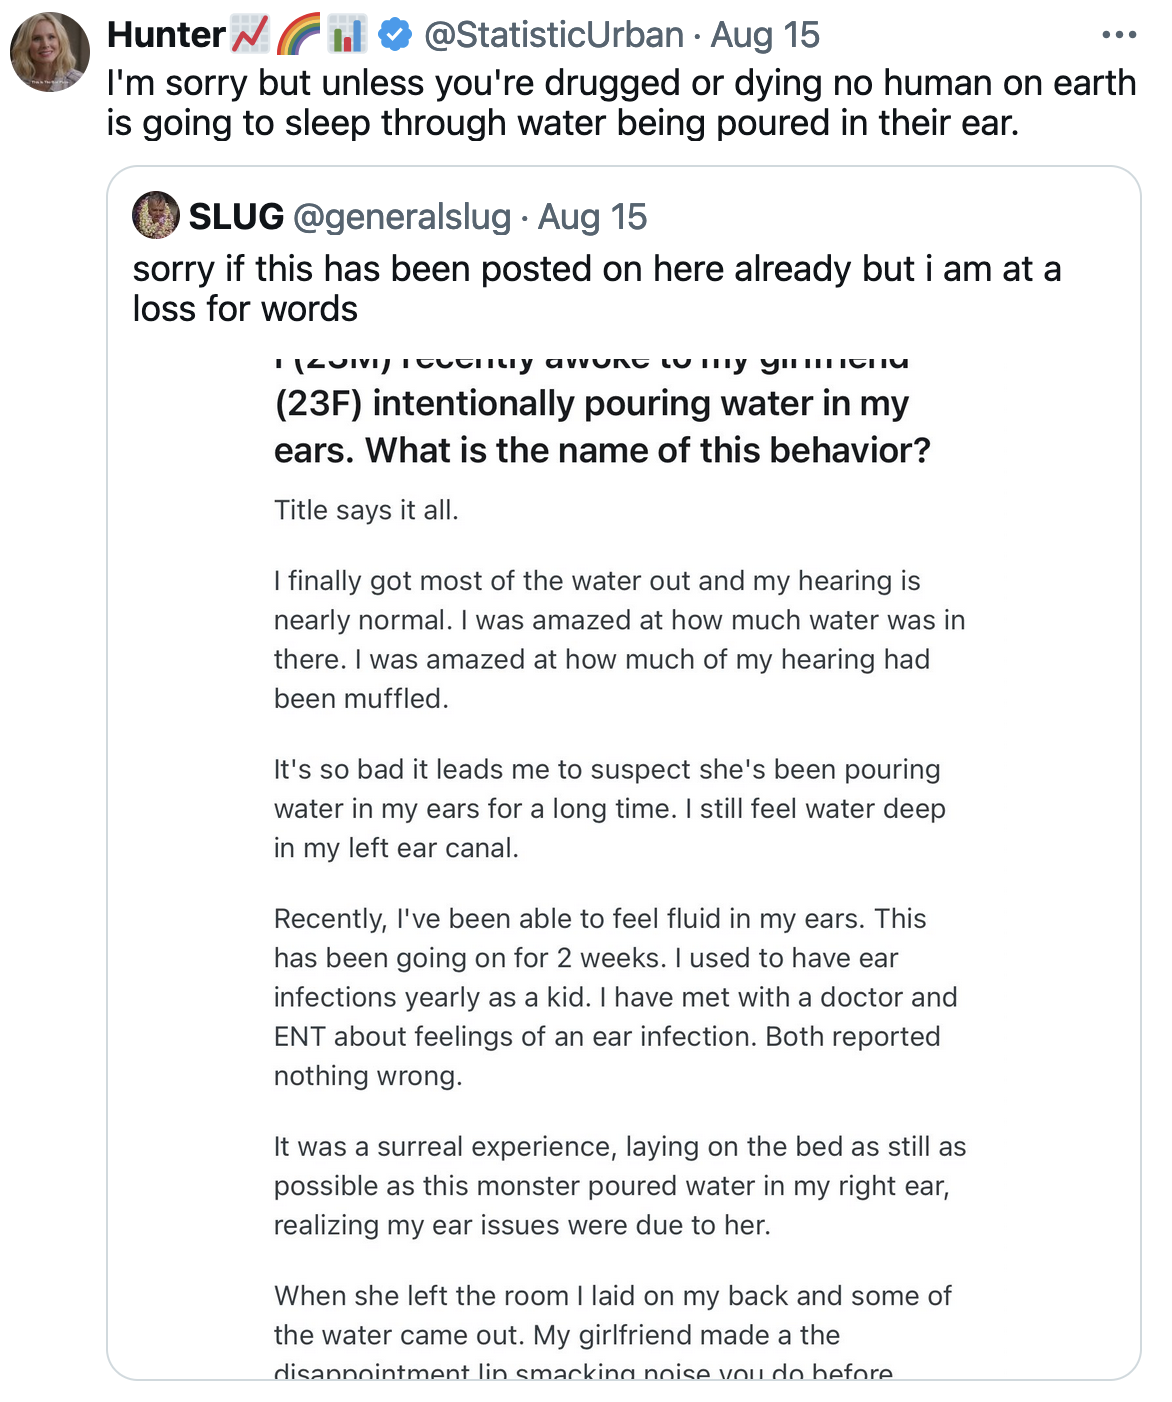Open SLUG's small profile avatar
The image size is (1172, 1402).
(x=156, y=216)
